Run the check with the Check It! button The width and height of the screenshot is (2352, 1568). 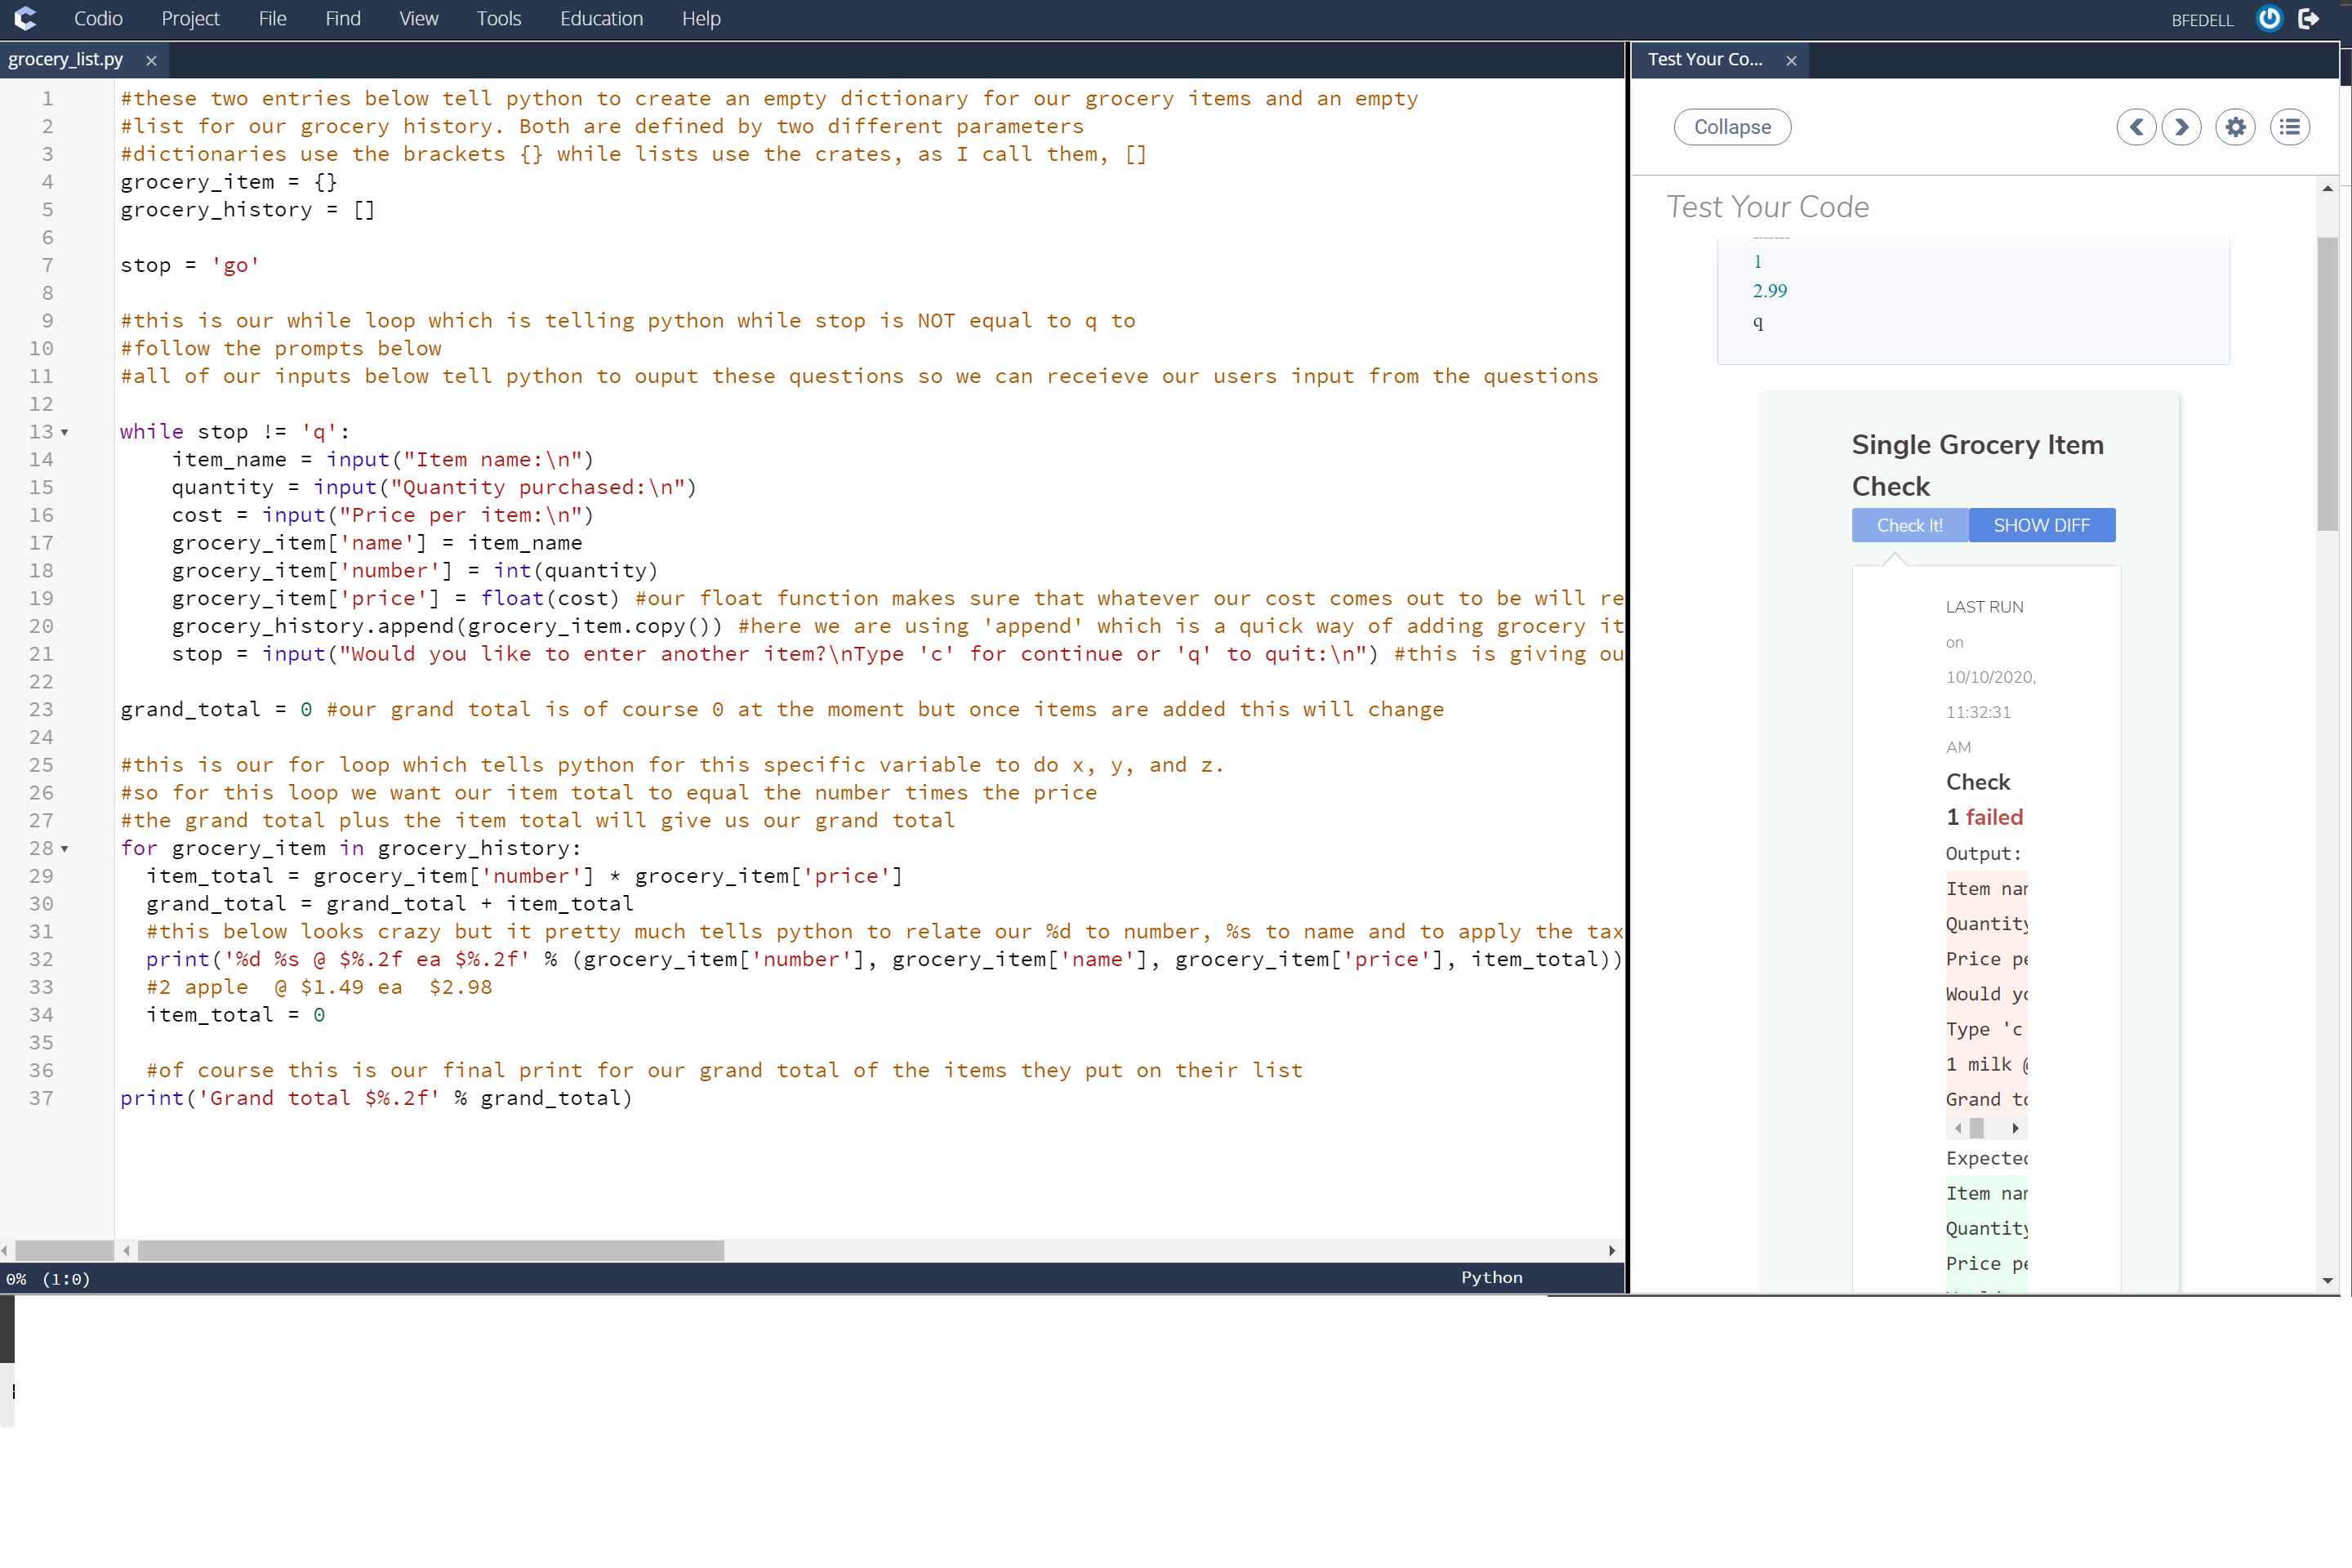[x=1908, y=524]
